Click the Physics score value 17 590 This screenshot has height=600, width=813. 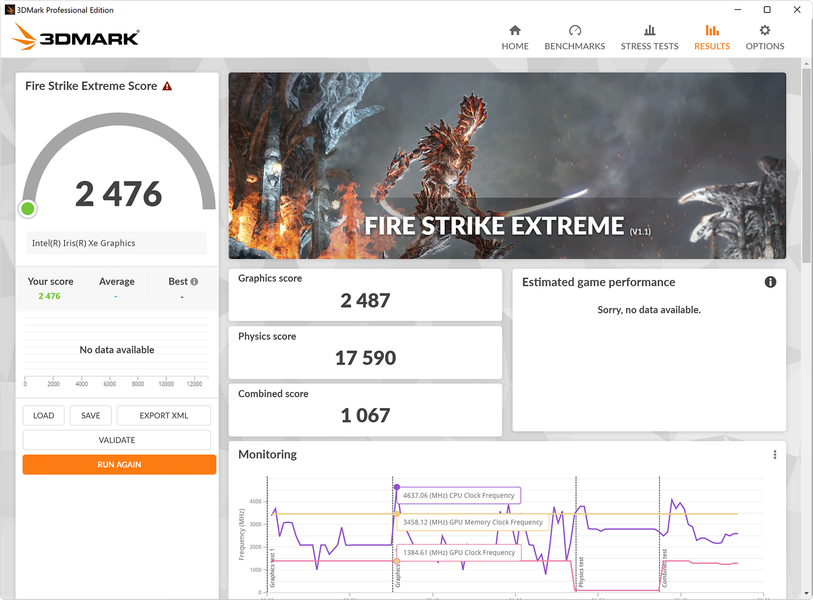point(365,358)
